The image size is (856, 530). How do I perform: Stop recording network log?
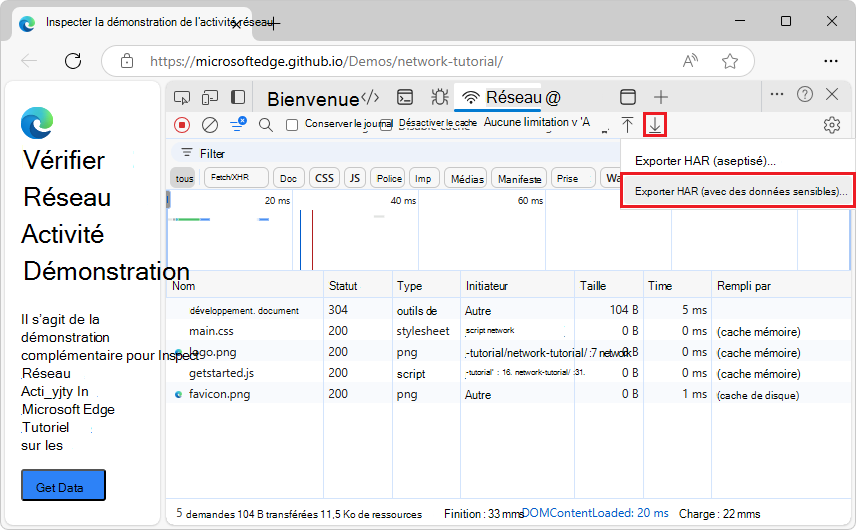coord(182,125)
